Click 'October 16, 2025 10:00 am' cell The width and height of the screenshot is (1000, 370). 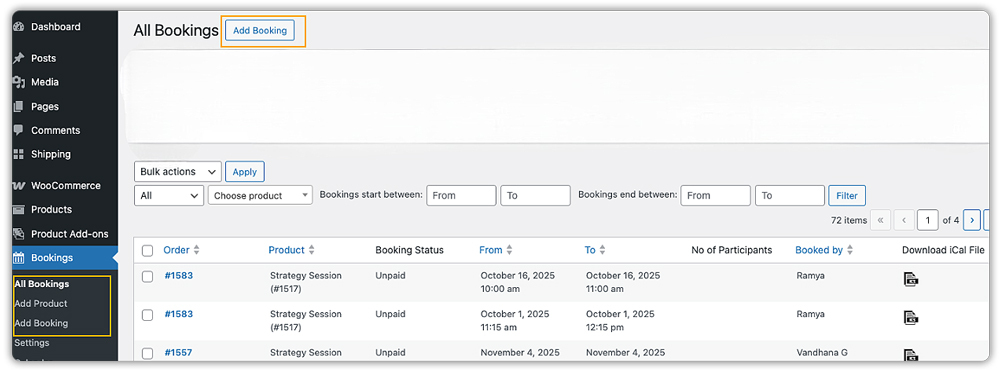pos(518,282)
